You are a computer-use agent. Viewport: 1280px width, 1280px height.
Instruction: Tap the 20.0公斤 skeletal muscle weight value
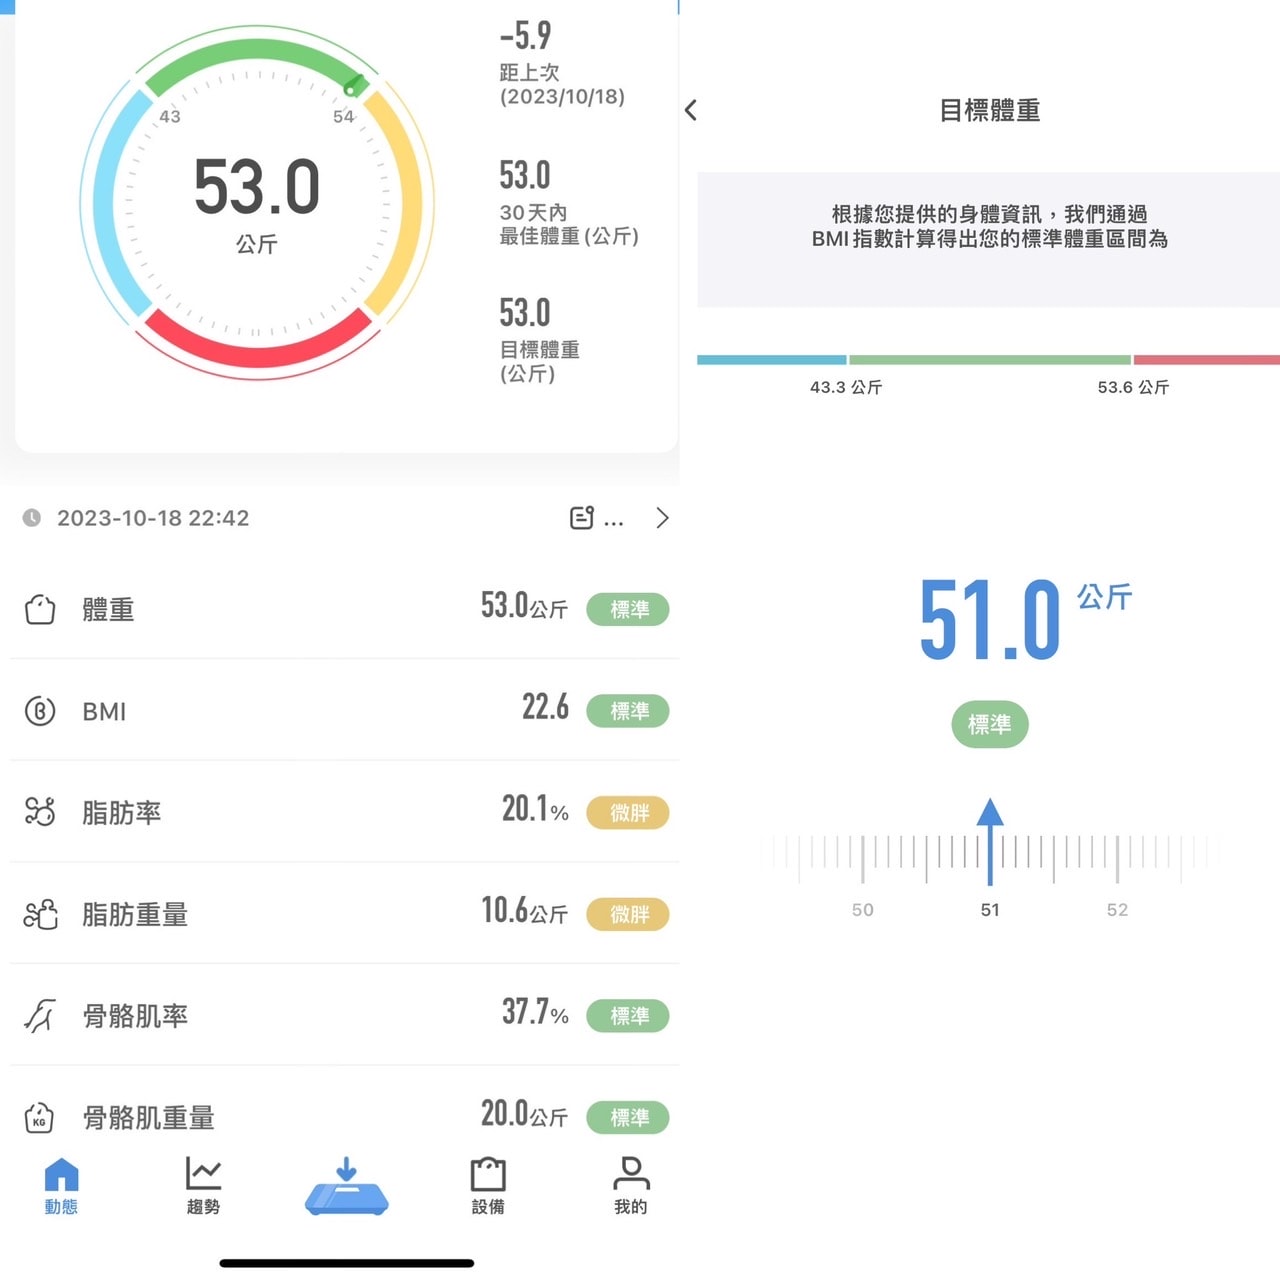pos(524,1113)
